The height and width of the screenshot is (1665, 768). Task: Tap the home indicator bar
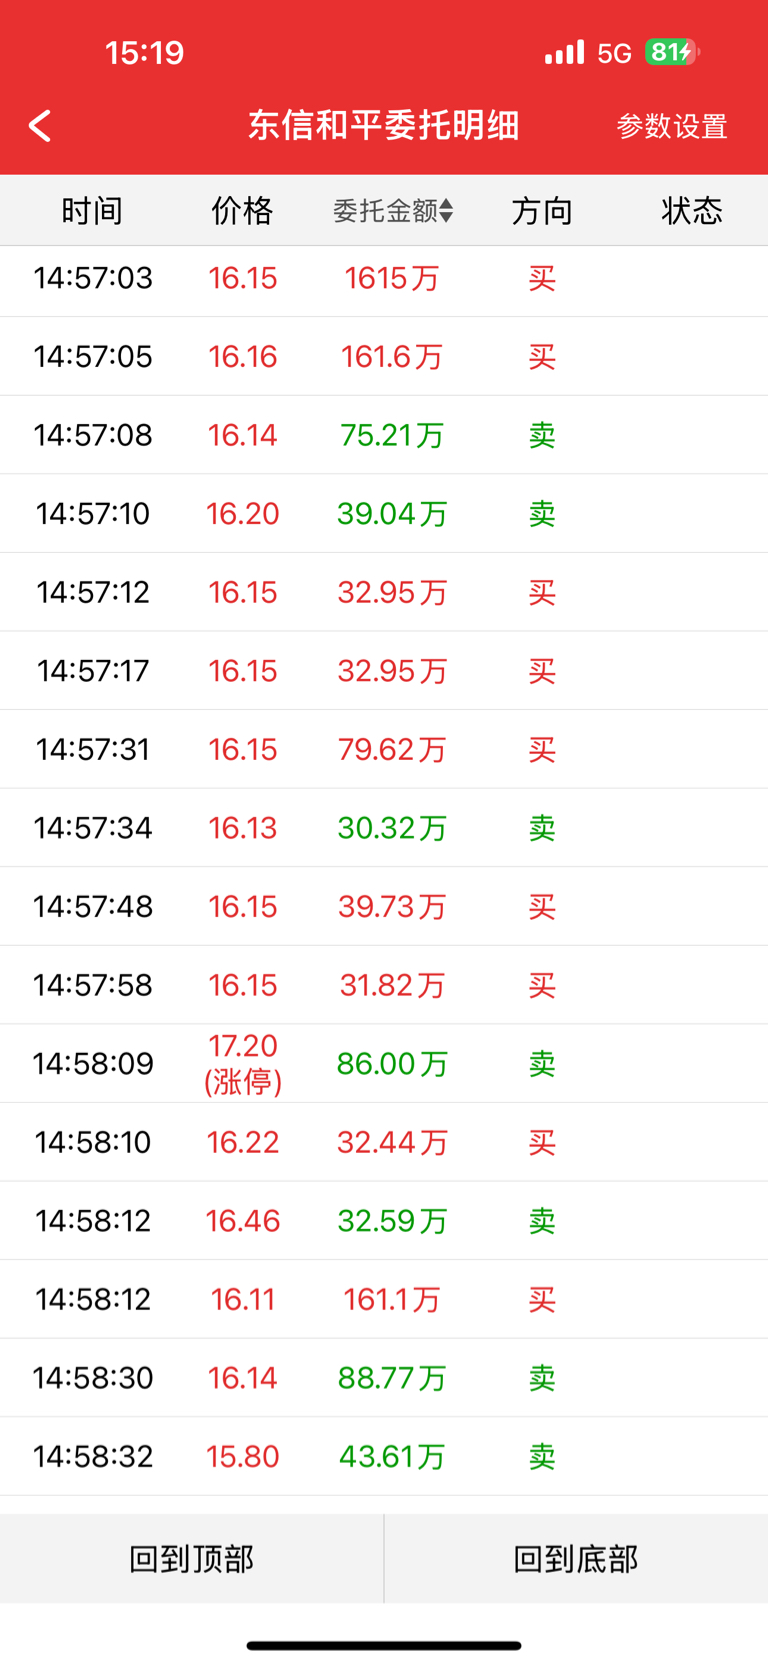(x=384, y=1645)
